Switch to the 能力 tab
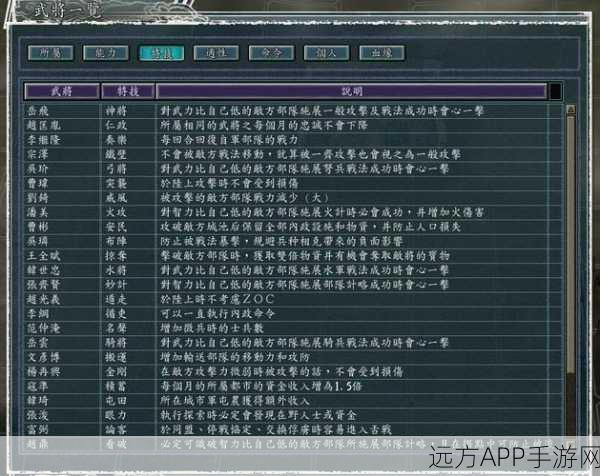This screenshot has width=600, height=476. pyautogui.click(x=106, y=53)
